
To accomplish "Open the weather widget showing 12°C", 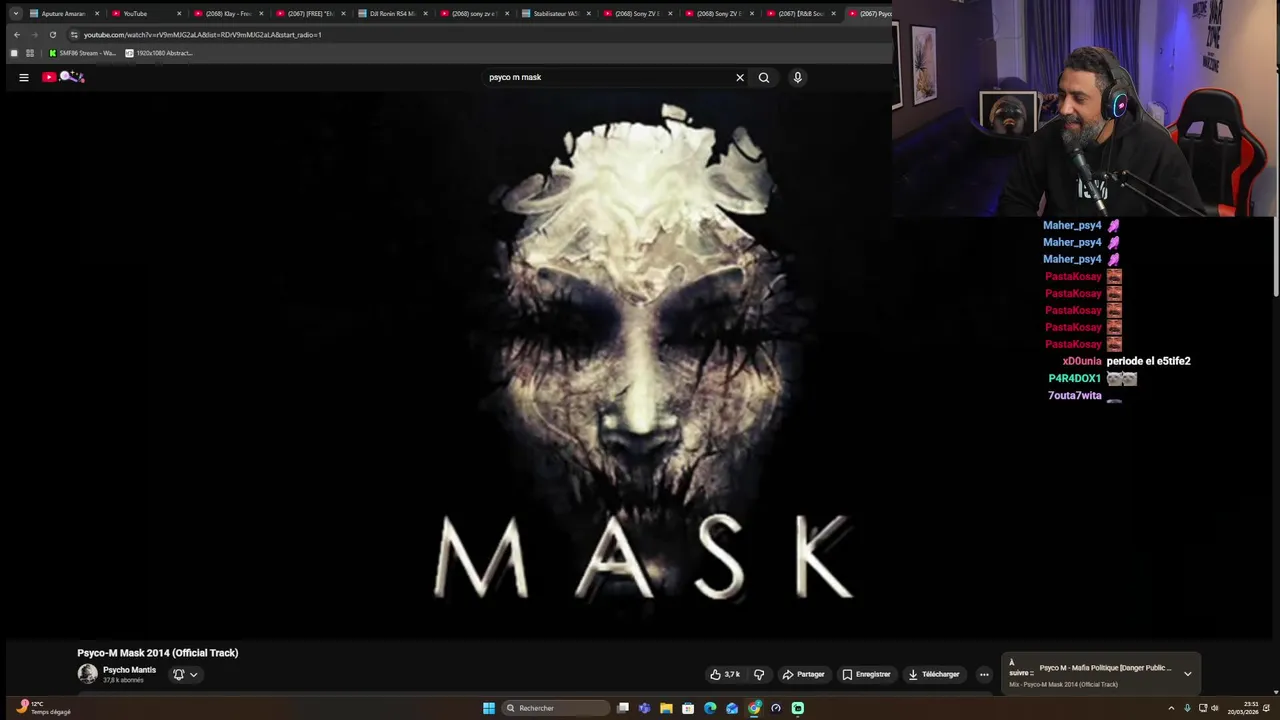I will coord(44,708).
